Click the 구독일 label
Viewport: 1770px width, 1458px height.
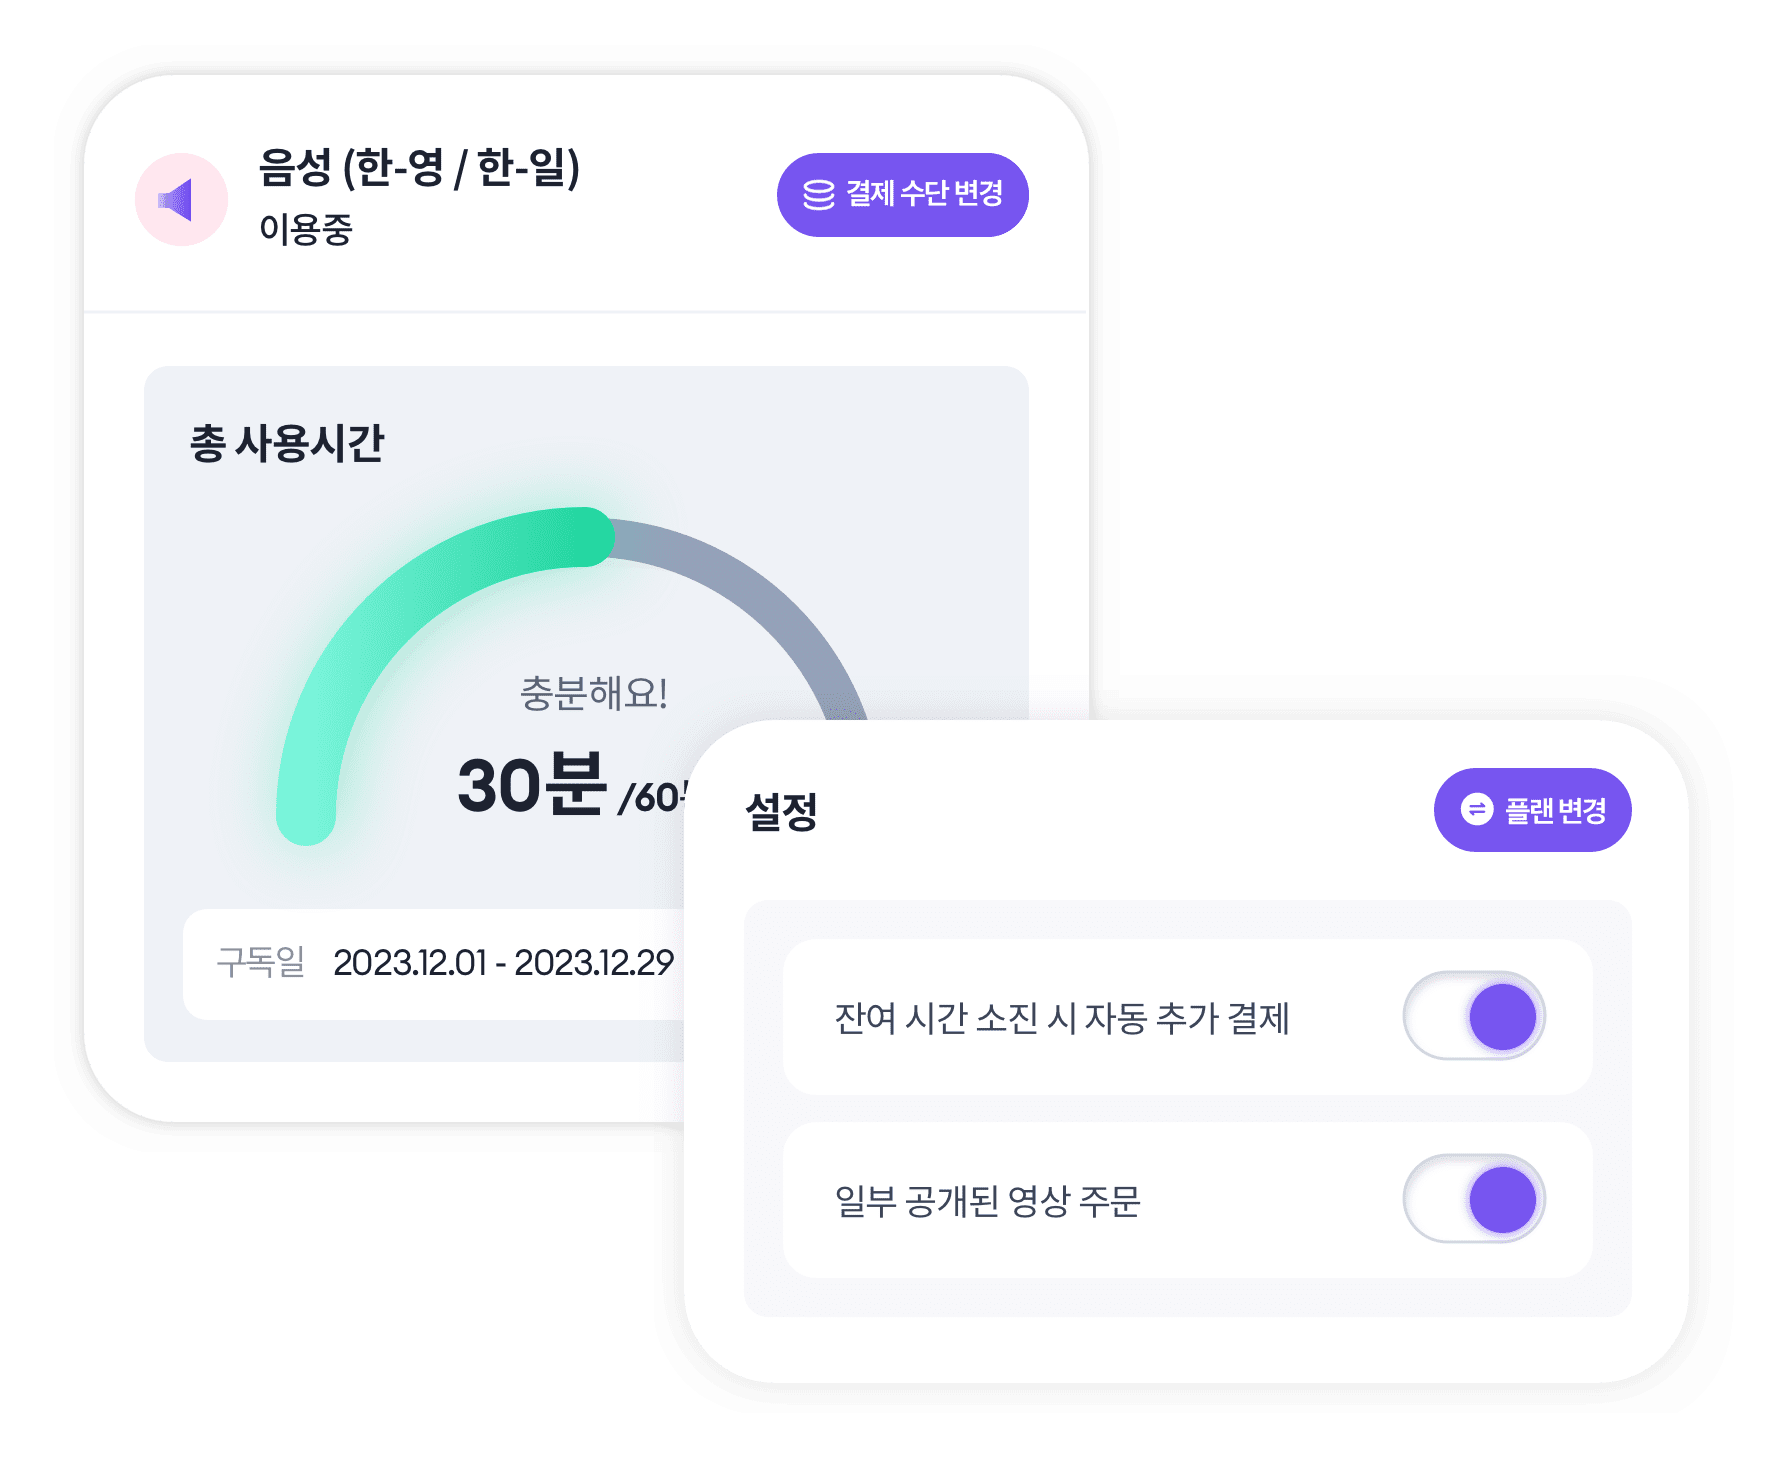point(260,962)
